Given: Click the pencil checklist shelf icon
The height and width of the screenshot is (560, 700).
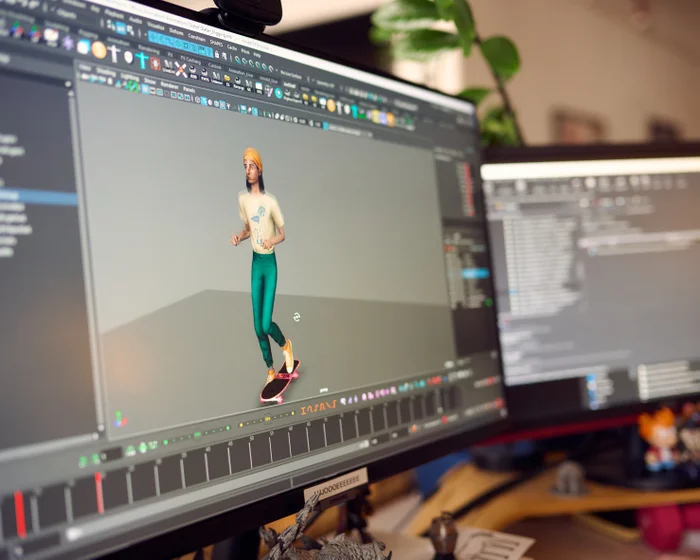Looking at the screenshot, I should [x=269, y=91].
